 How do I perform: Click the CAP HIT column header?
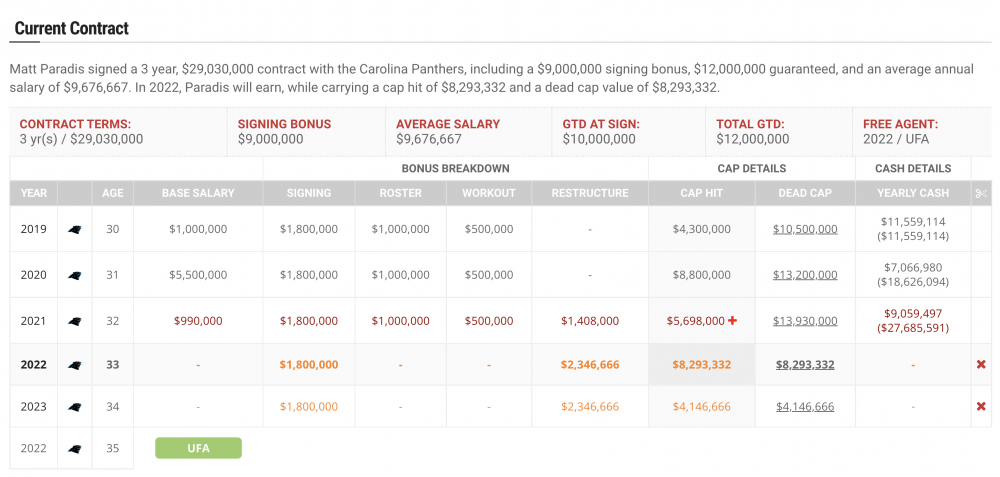pos(701,193)
